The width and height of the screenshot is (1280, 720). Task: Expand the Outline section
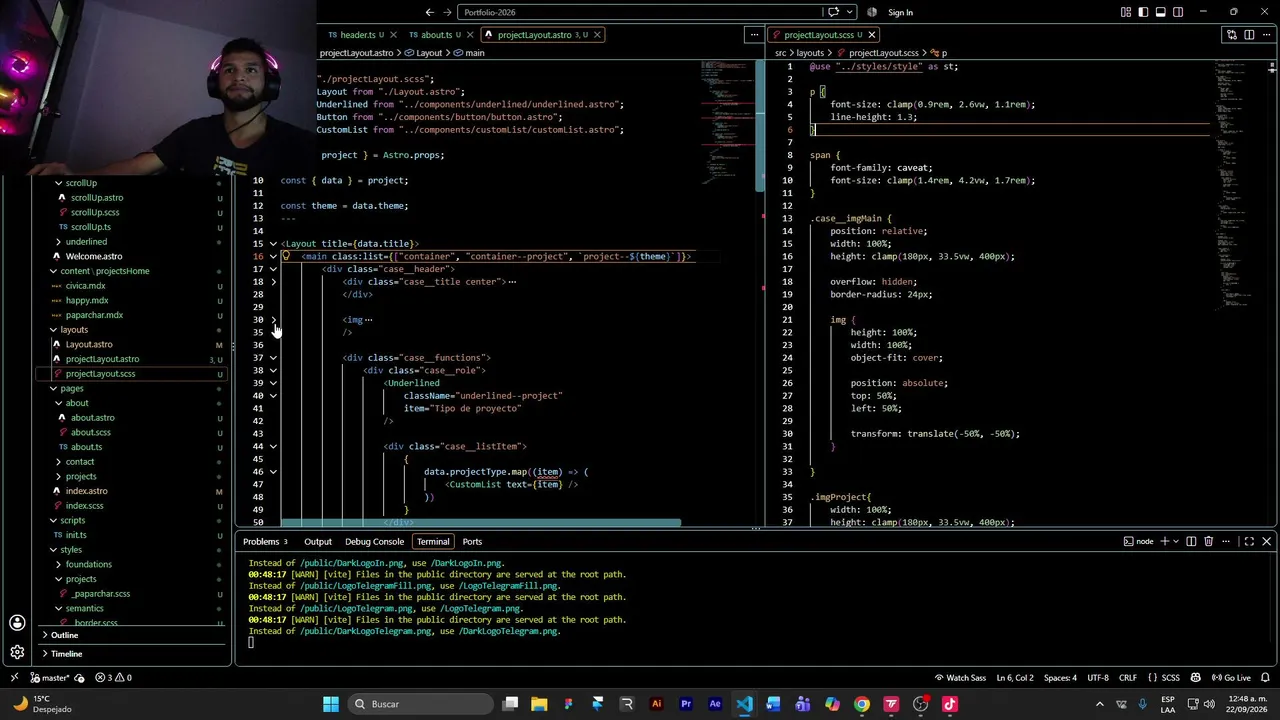point(130,635)
